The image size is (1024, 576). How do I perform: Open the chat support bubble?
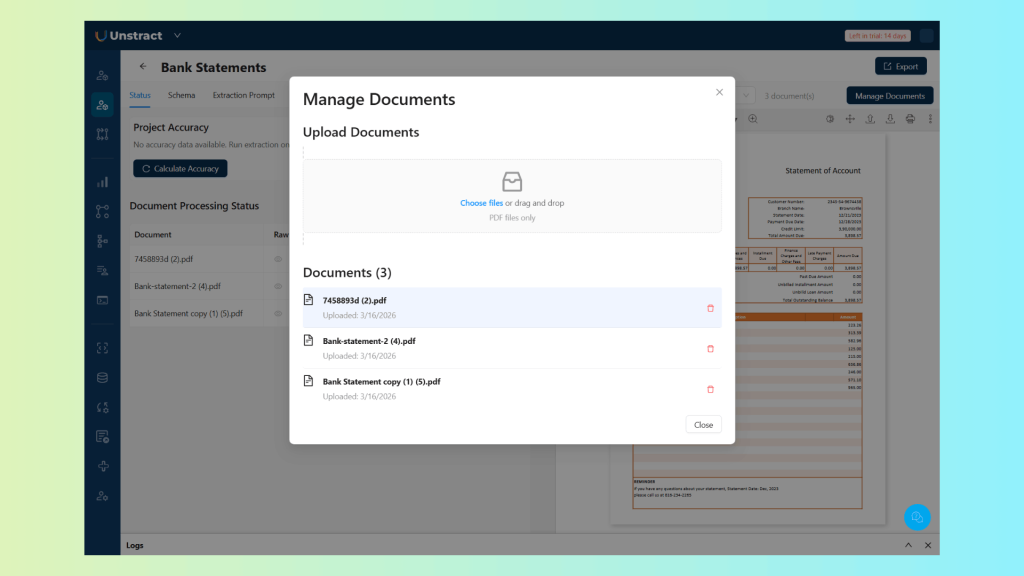(917, 517)
